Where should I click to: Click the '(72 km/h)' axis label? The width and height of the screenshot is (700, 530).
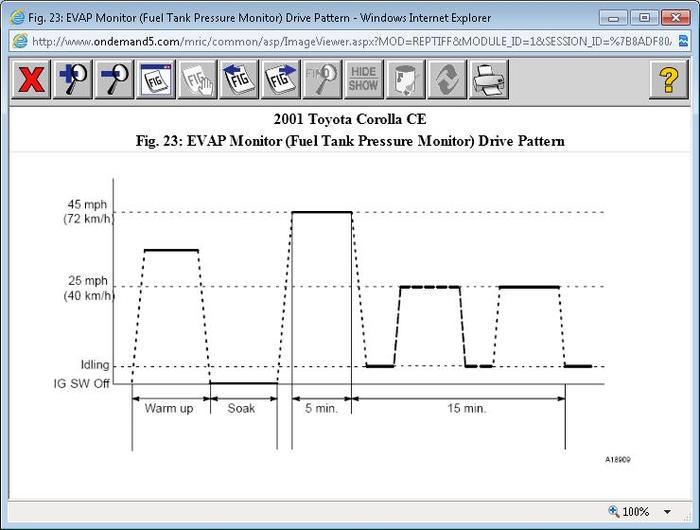pos(88,219)
